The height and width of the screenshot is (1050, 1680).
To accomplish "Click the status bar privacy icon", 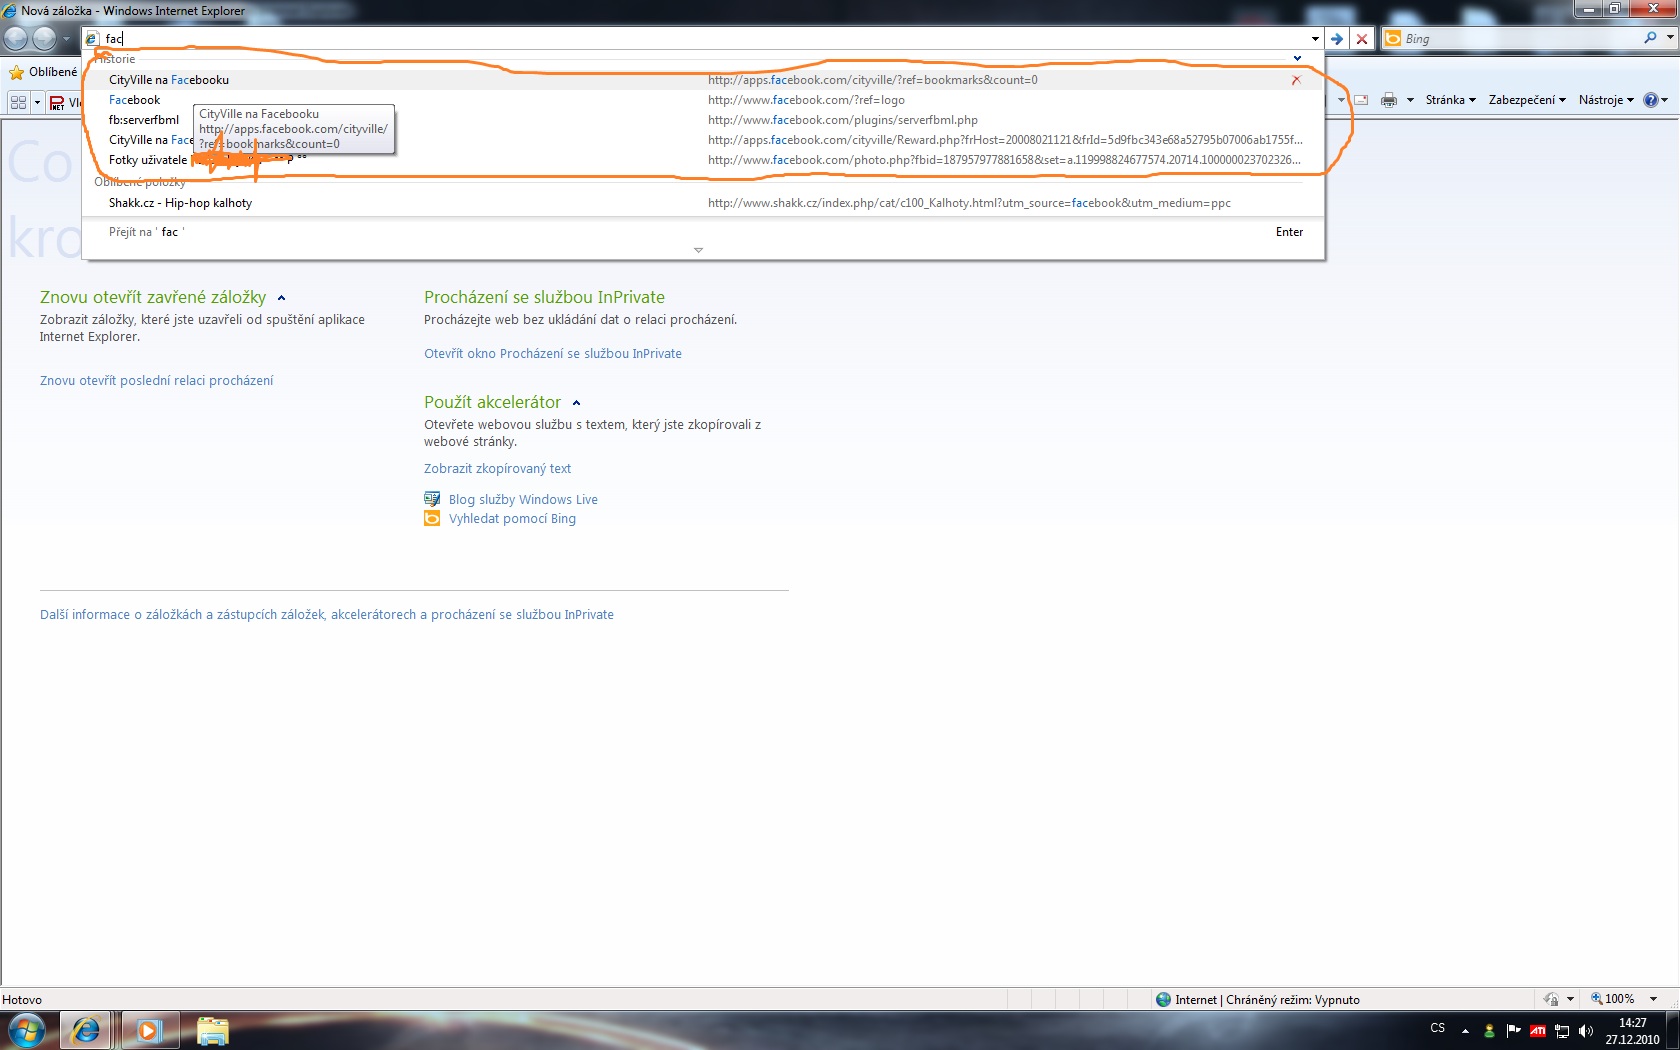I will [x=1551, y=999].
